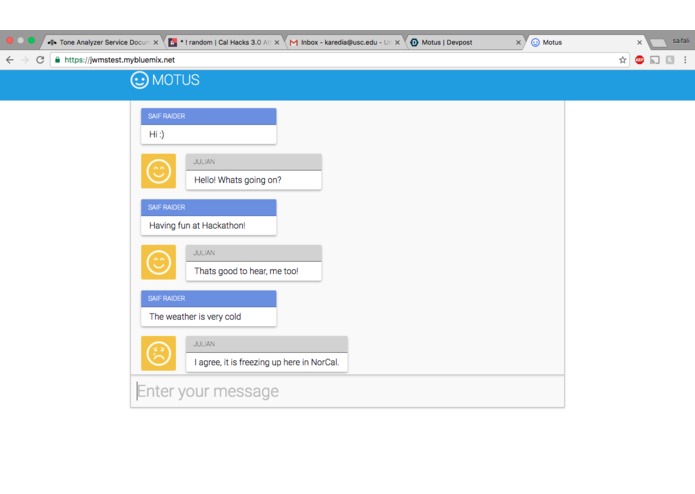The width and height of the screenshot is (695, 494).
Task: Click the address bar URL
Action: coord(120,60)
